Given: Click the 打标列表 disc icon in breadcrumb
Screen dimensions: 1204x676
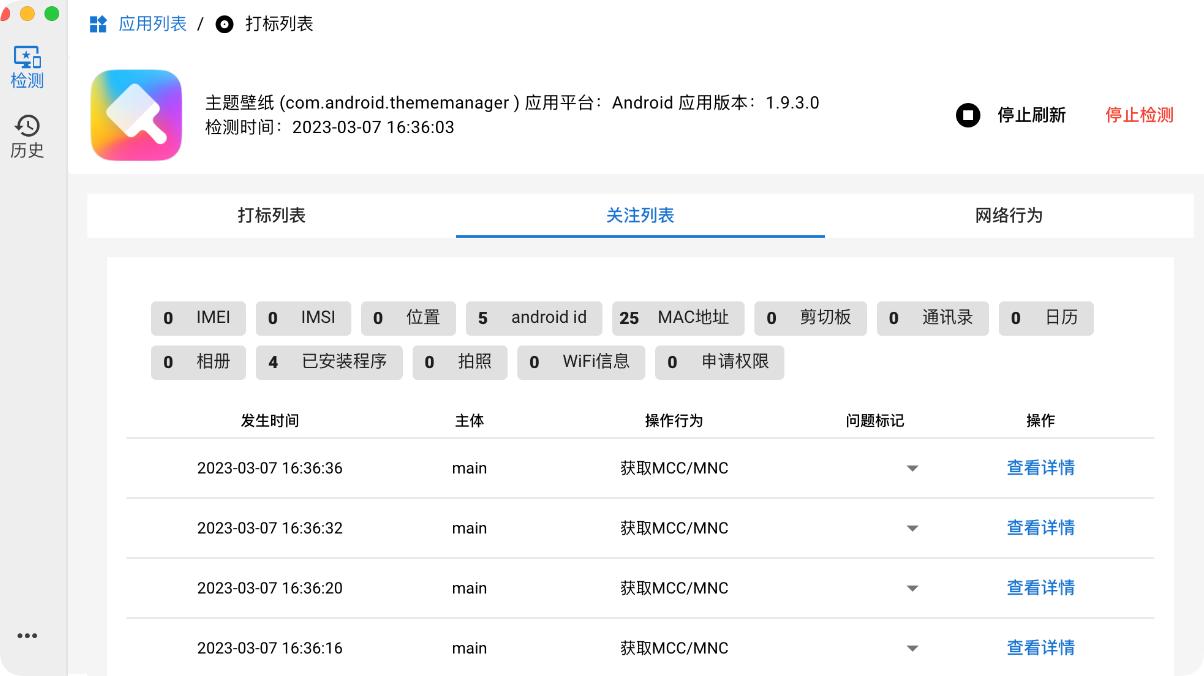Looking at the screenshot, I should coord(225,24).
